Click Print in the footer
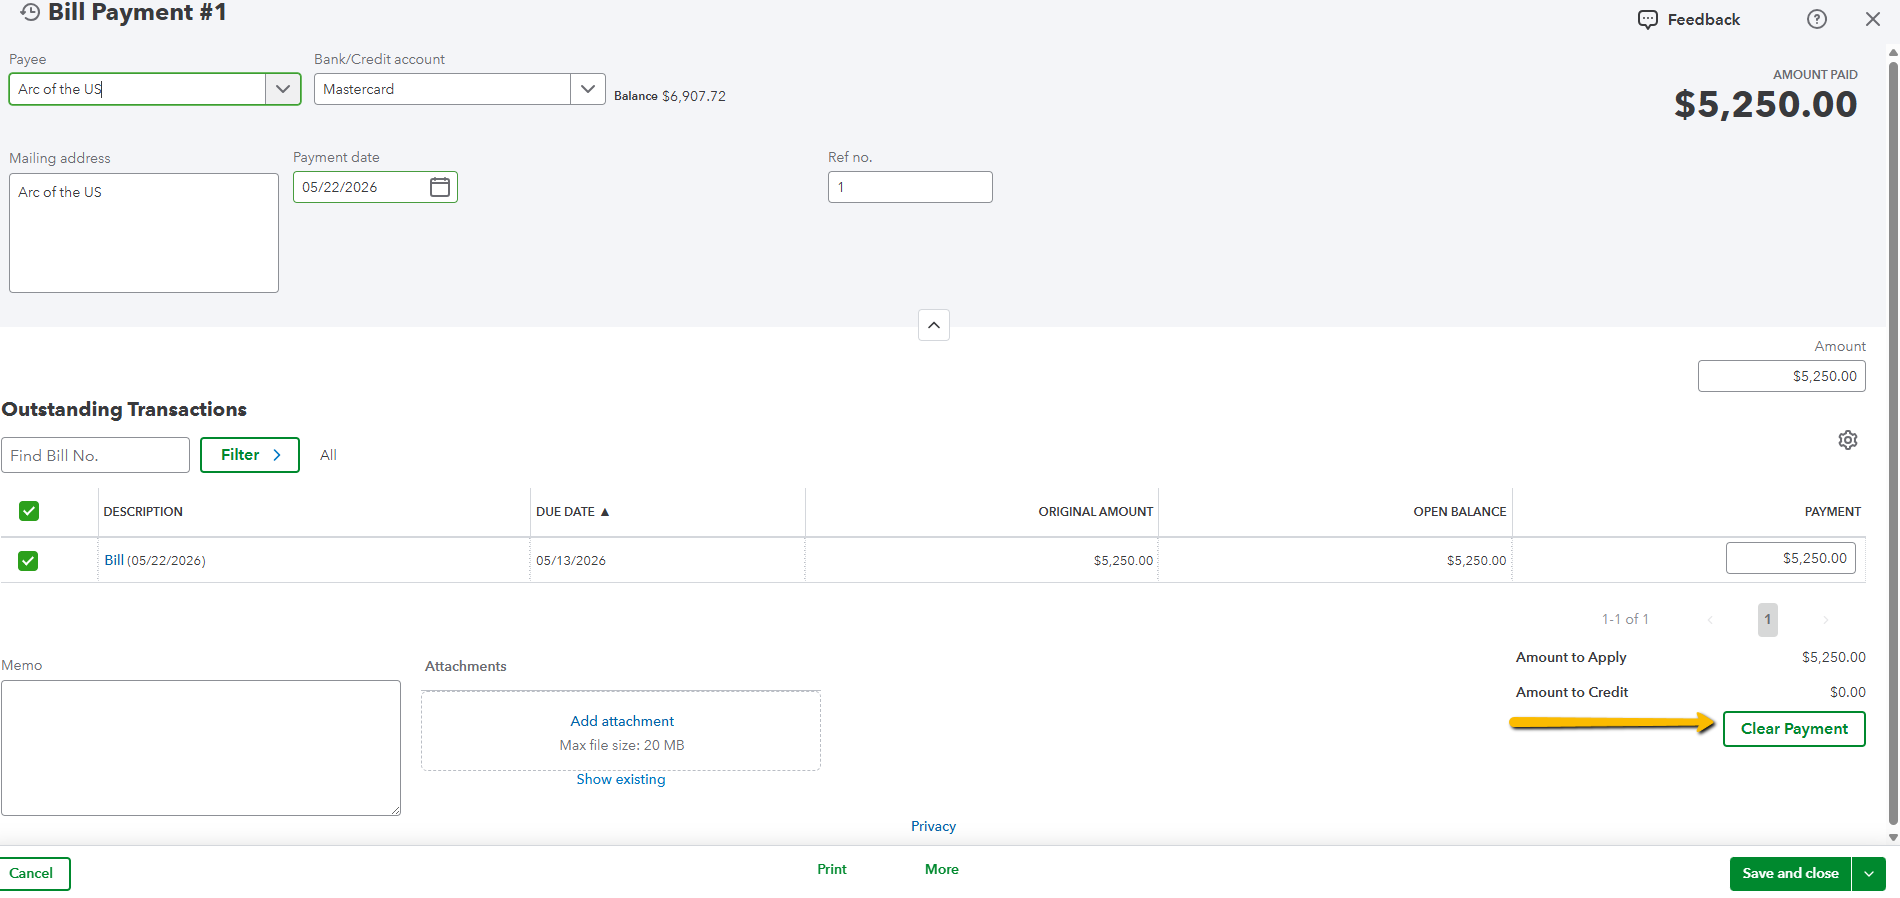Image resolution: width=1900 pixels, height=898 pixels. [x=832, y=870]
